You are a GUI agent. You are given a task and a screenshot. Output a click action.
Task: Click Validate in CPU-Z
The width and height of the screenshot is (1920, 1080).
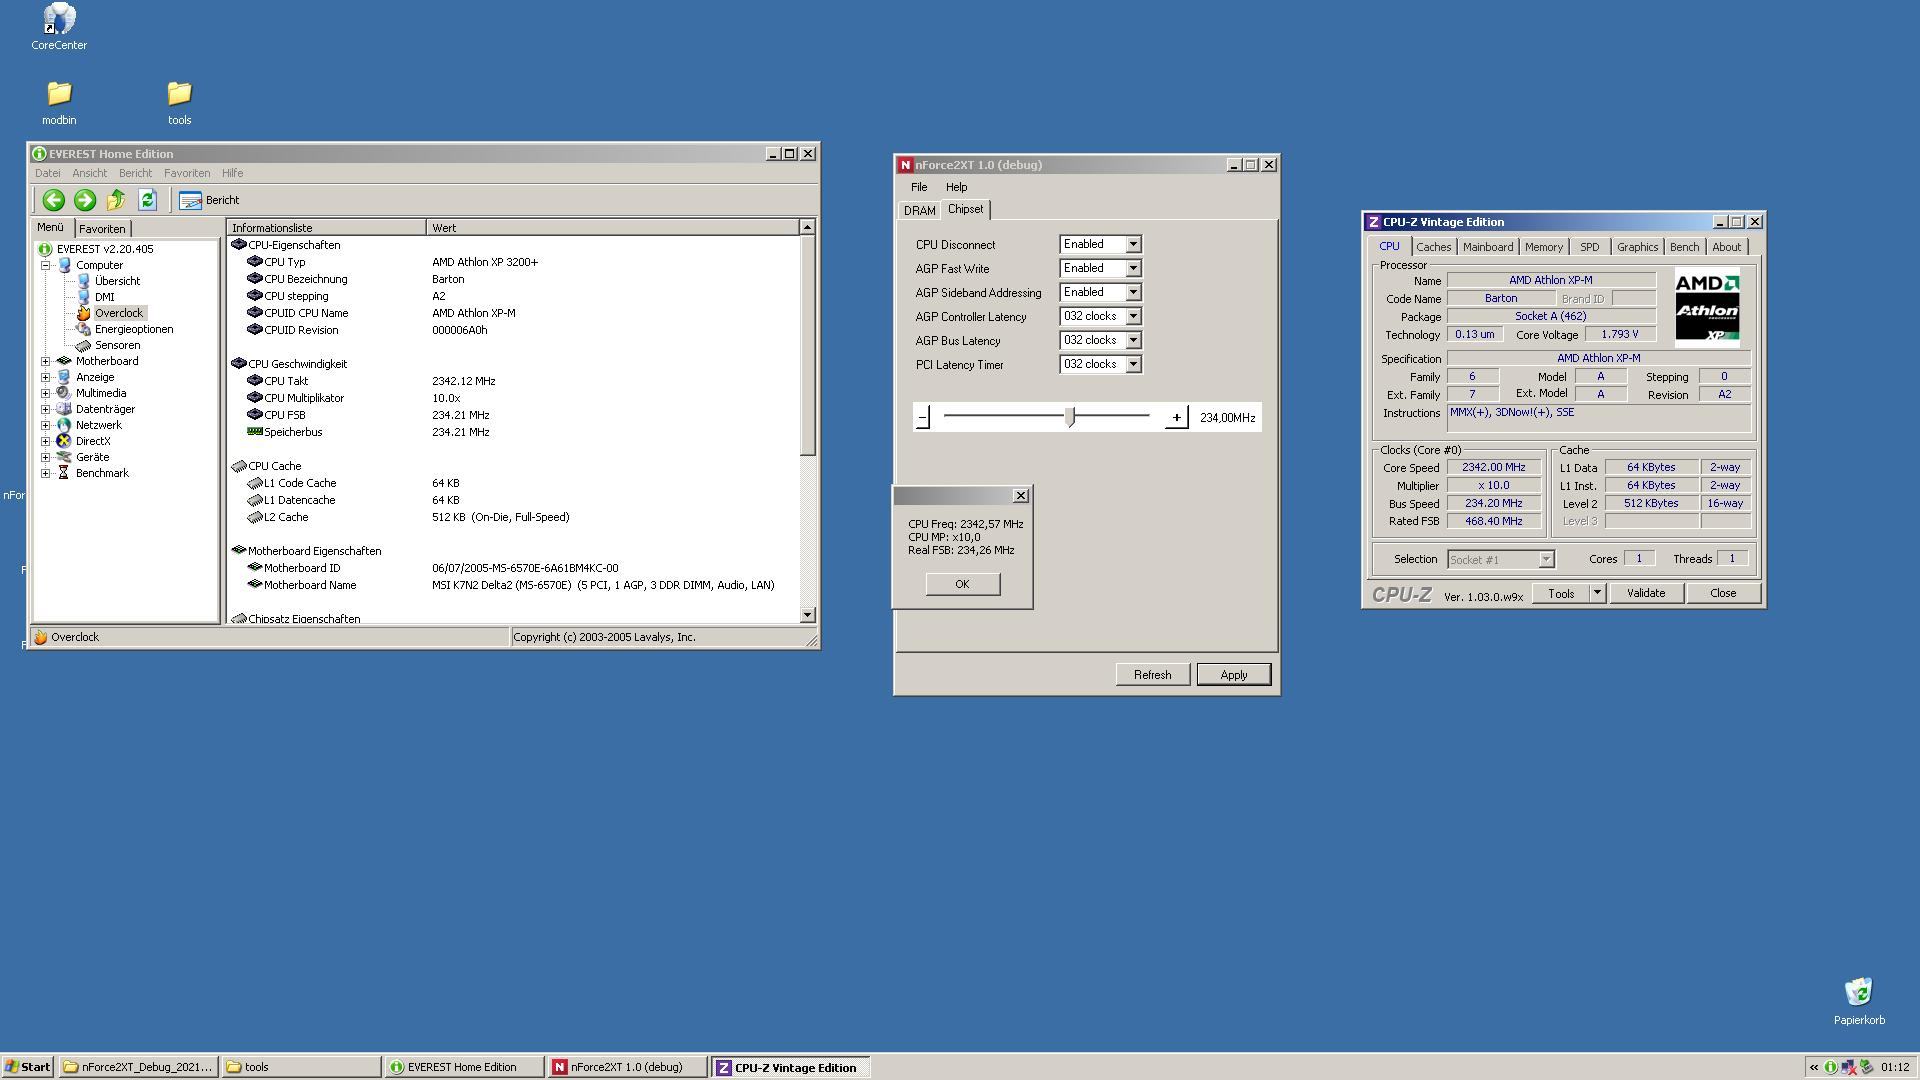point(1646,594)
